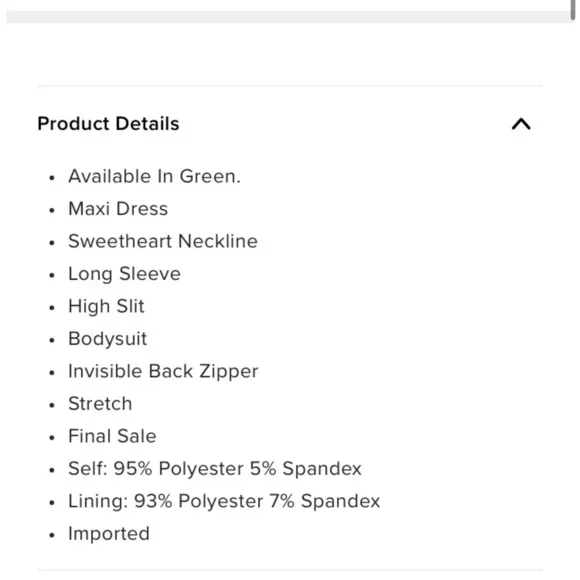The image size is (580, 580).
Task: Click the 'Final Sale' entry
Action: tap(112, 436)
